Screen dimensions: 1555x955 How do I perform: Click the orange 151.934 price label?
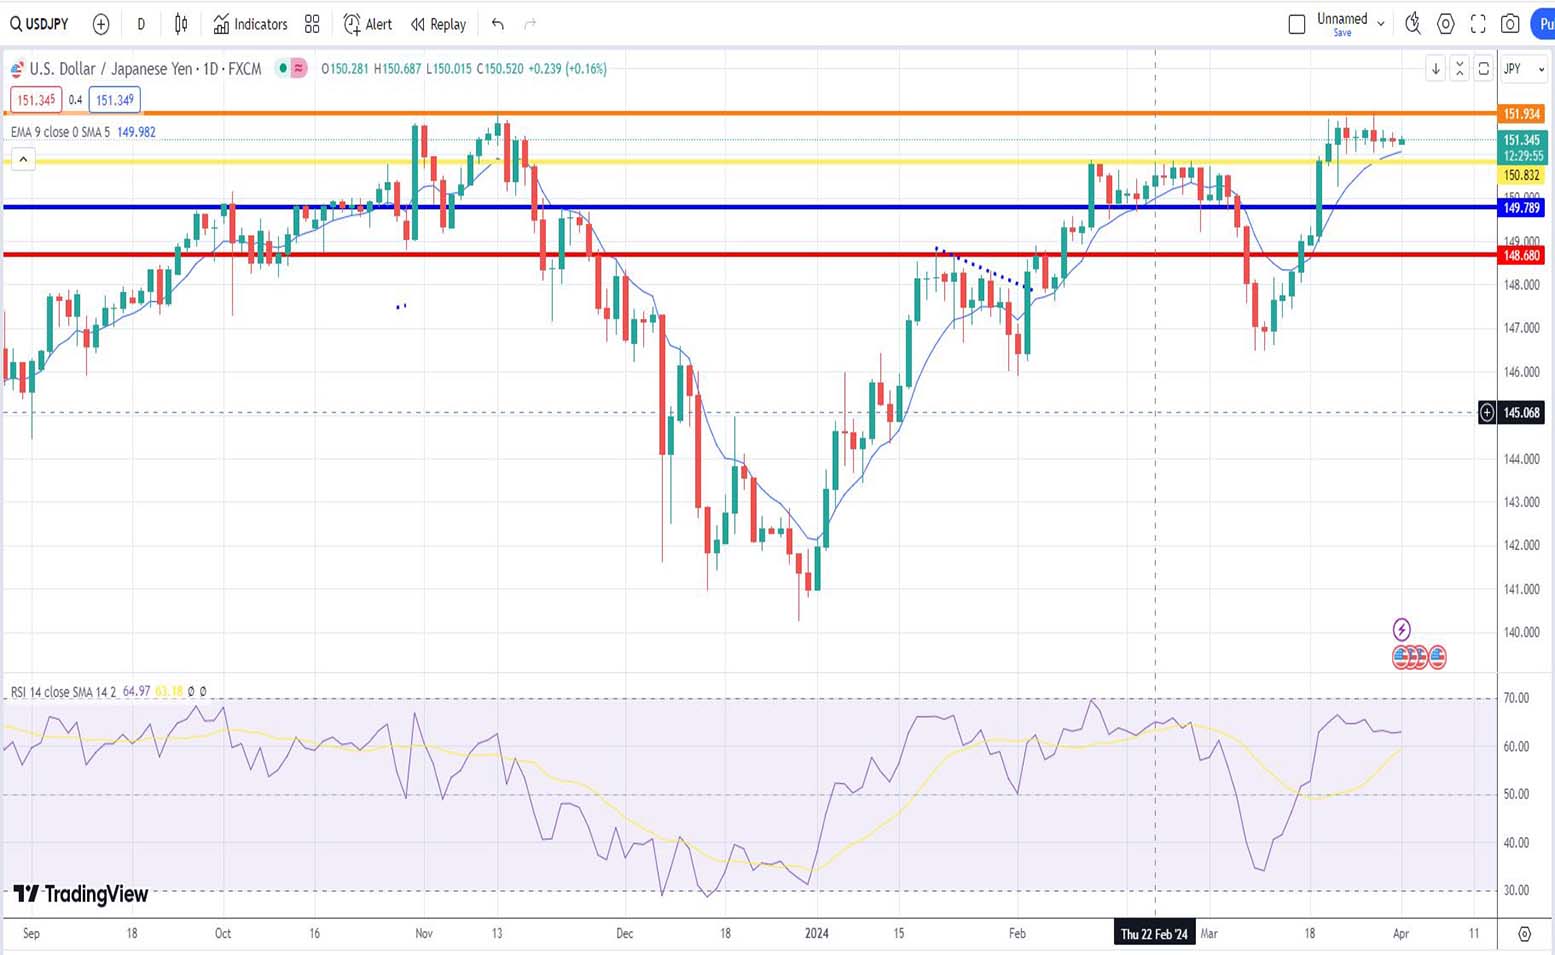1521,114
